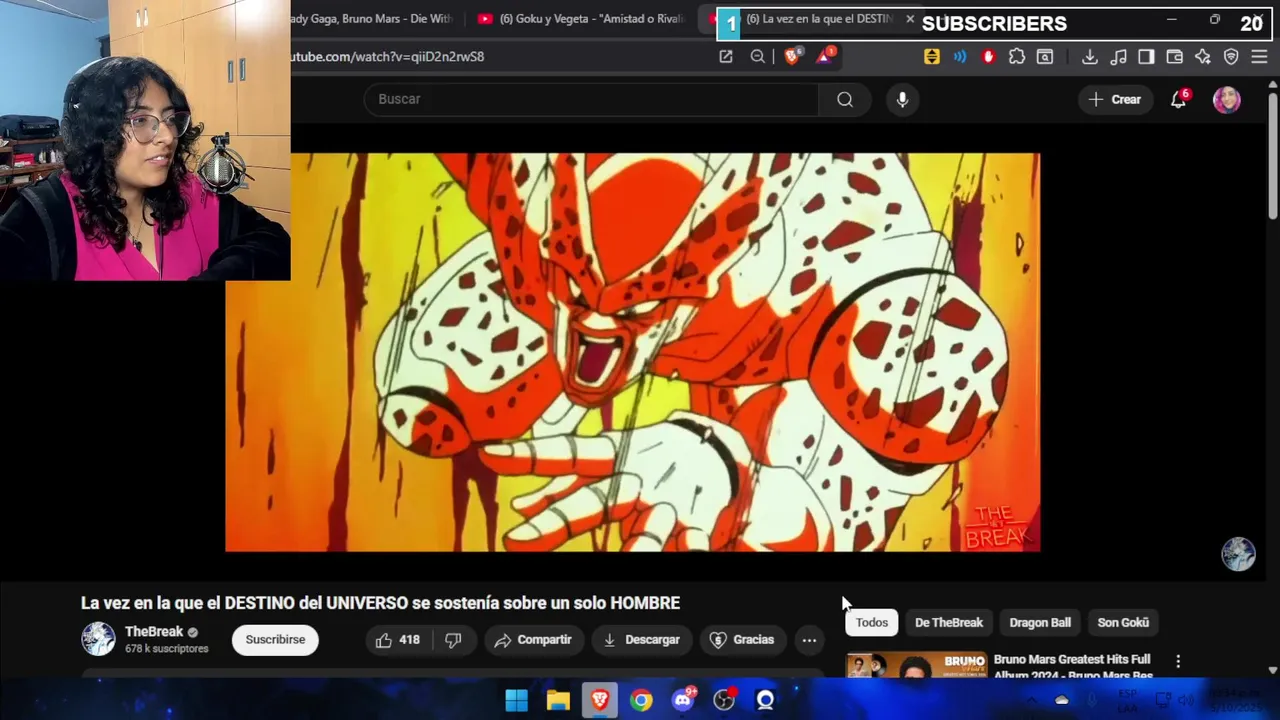Open File Explorer from the taskbar

(x=558, y=700)
